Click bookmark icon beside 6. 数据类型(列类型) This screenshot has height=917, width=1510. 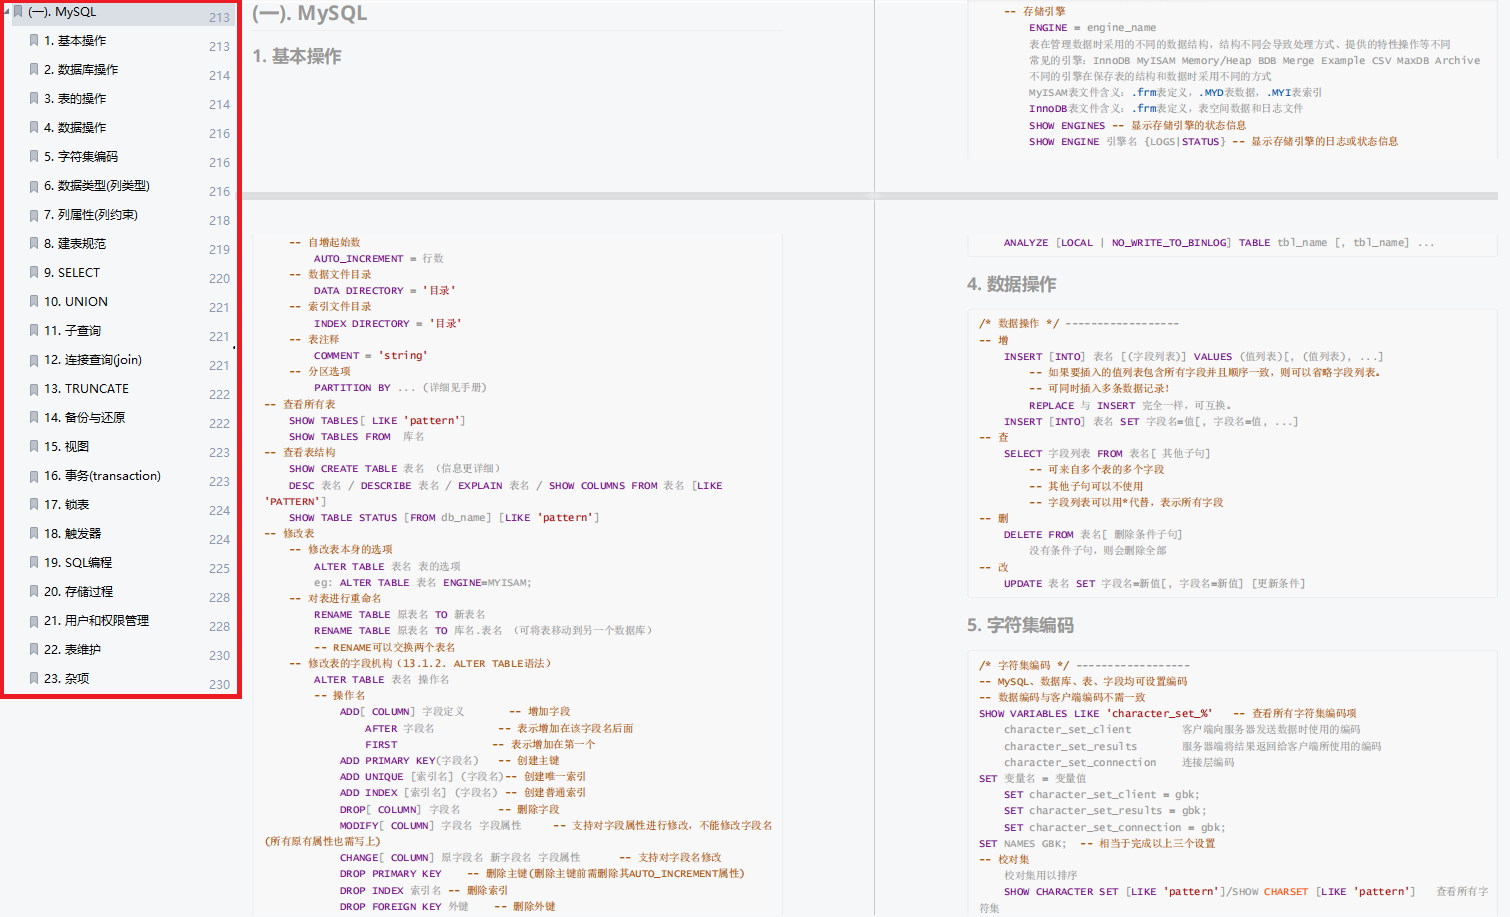click(x=35, y=186)
